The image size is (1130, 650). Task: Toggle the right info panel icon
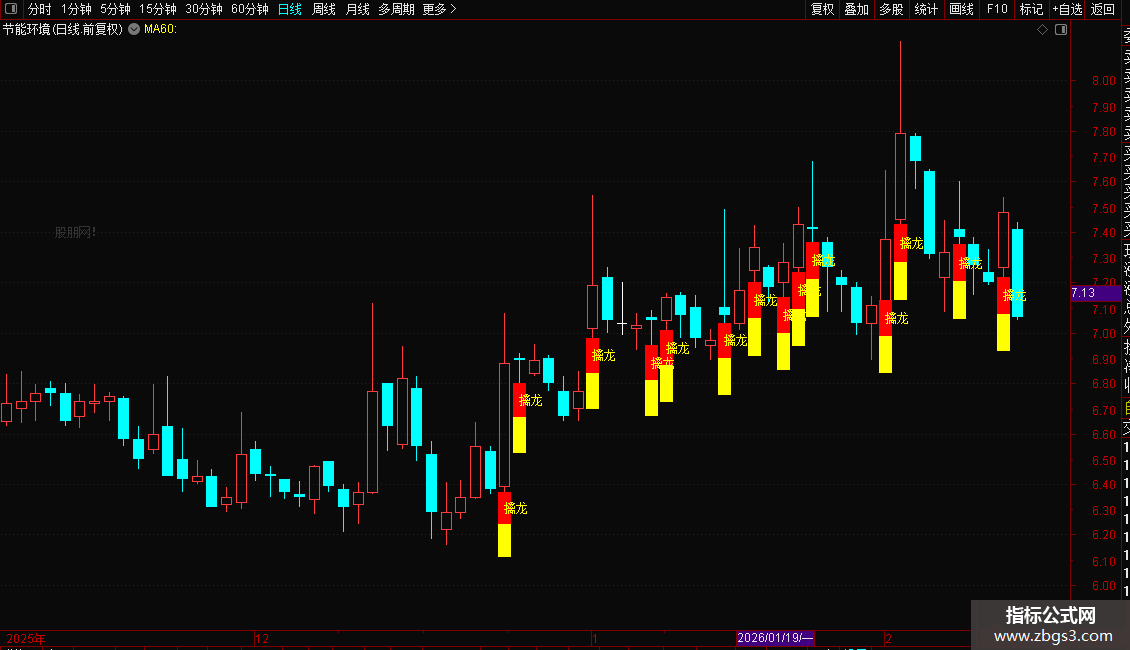pyautogui.click(x=1061, y=30)
